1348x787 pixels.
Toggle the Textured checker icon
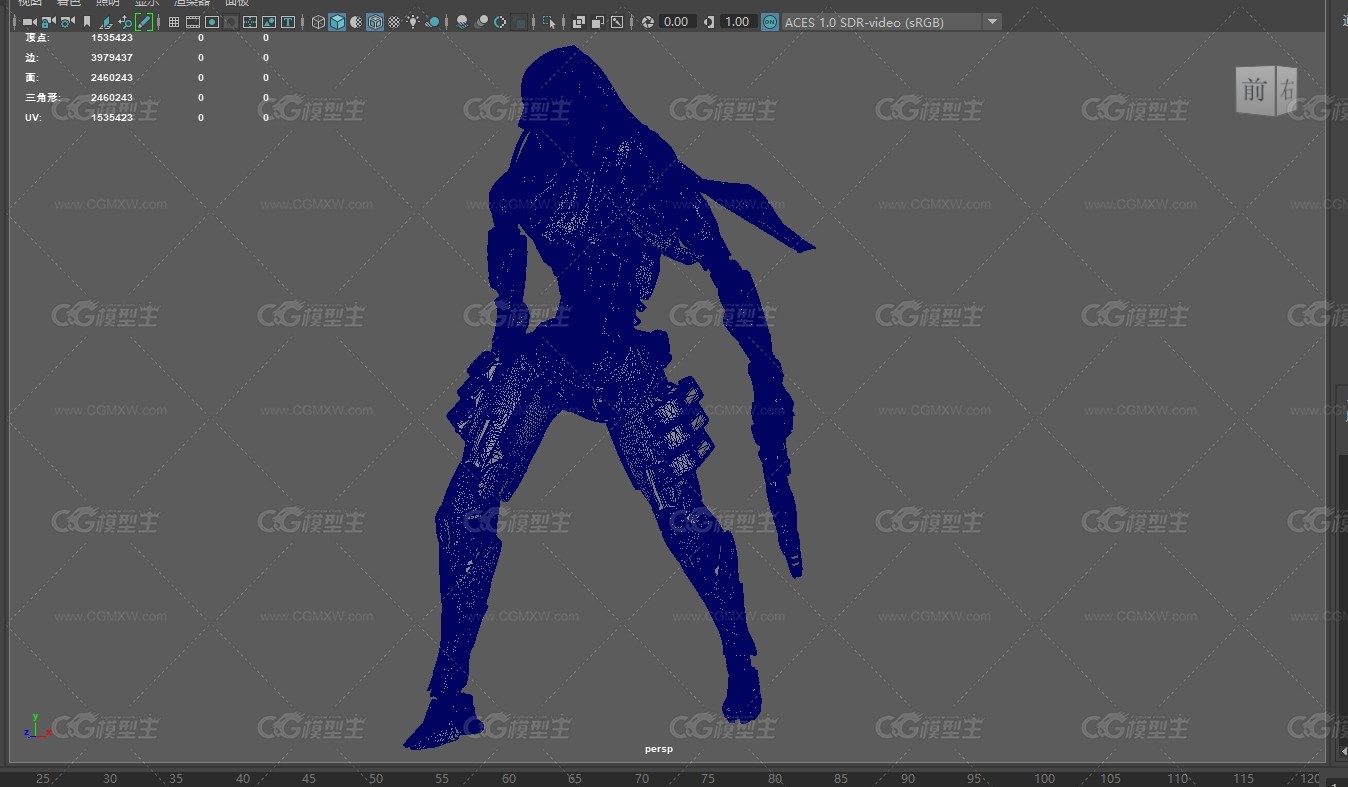pyautogui.click(x=394, y=21)
